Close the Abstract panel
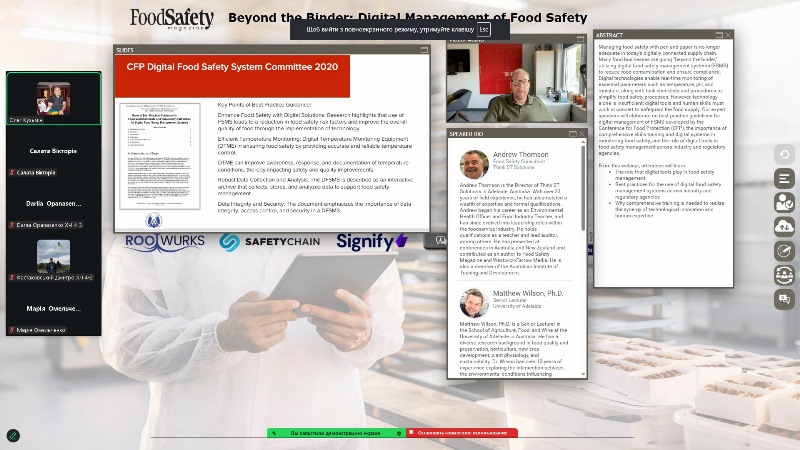The image size is (800, 450). [728, 35]
